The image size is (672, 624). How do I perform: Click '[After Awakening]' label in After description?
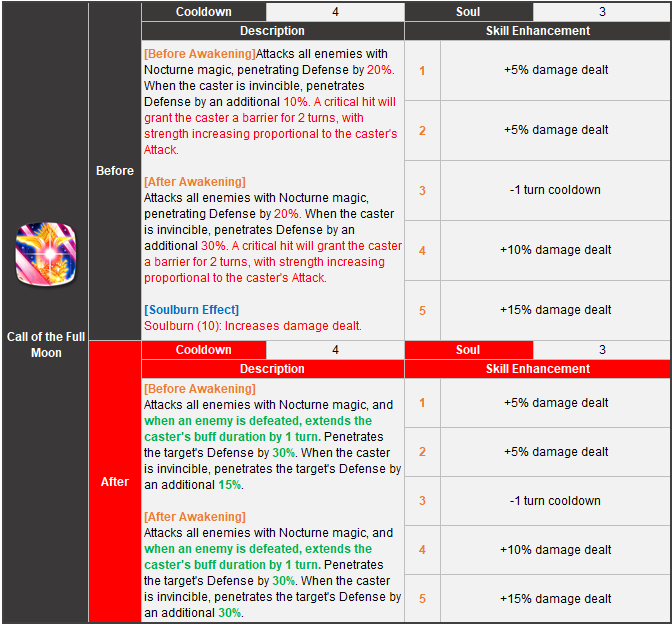tap(195, 517)
